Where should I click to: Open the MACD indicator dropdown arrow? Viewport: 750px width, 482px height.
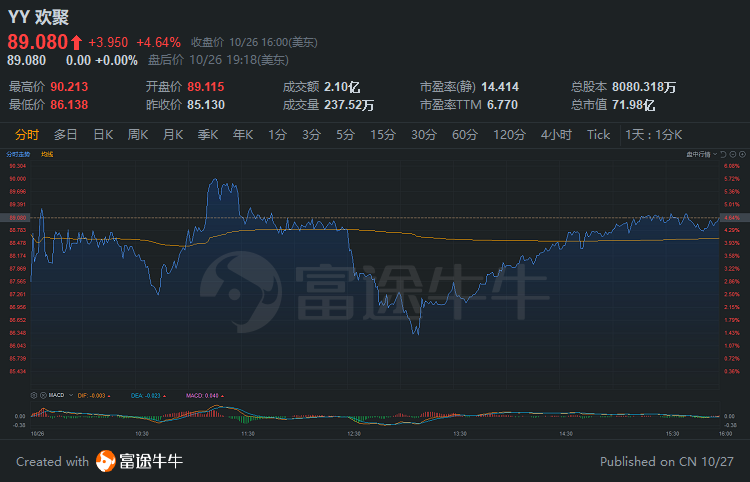pyautogui.click(x=71, y=395)
